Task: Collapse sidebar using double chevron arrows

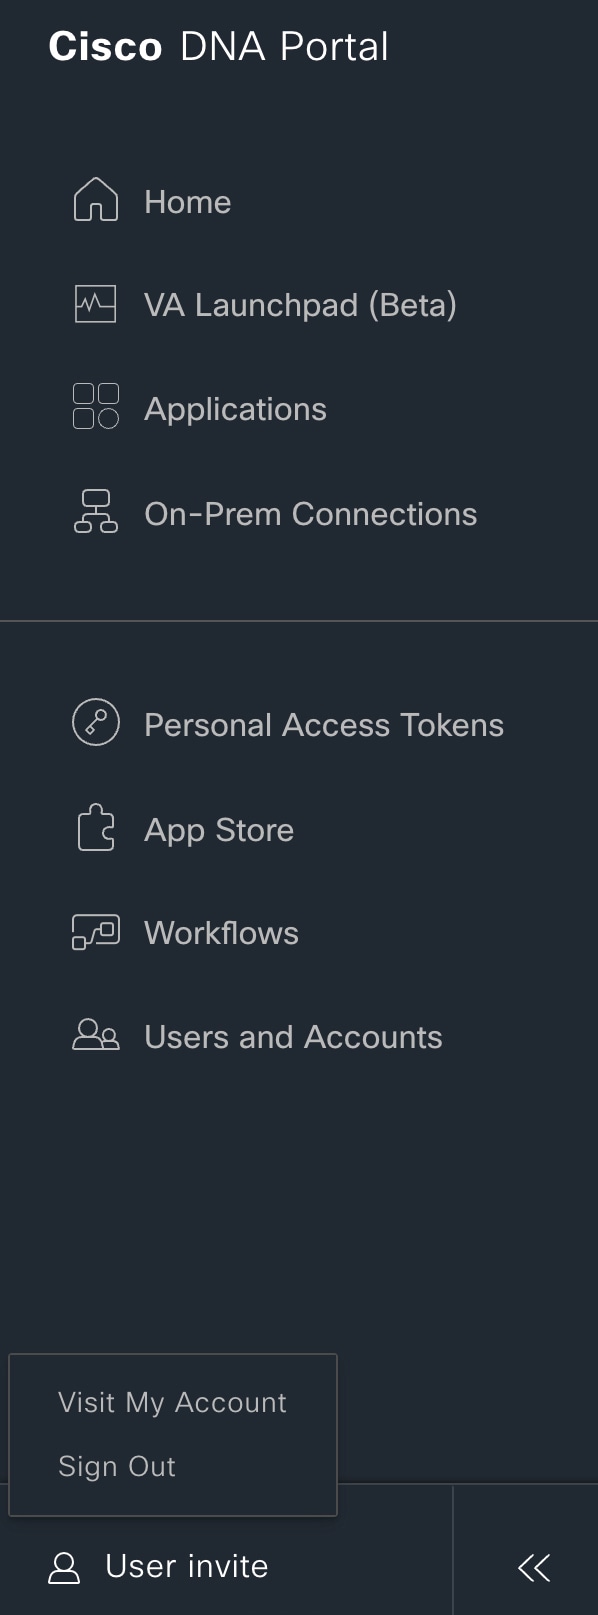Action: point(534,1567)
